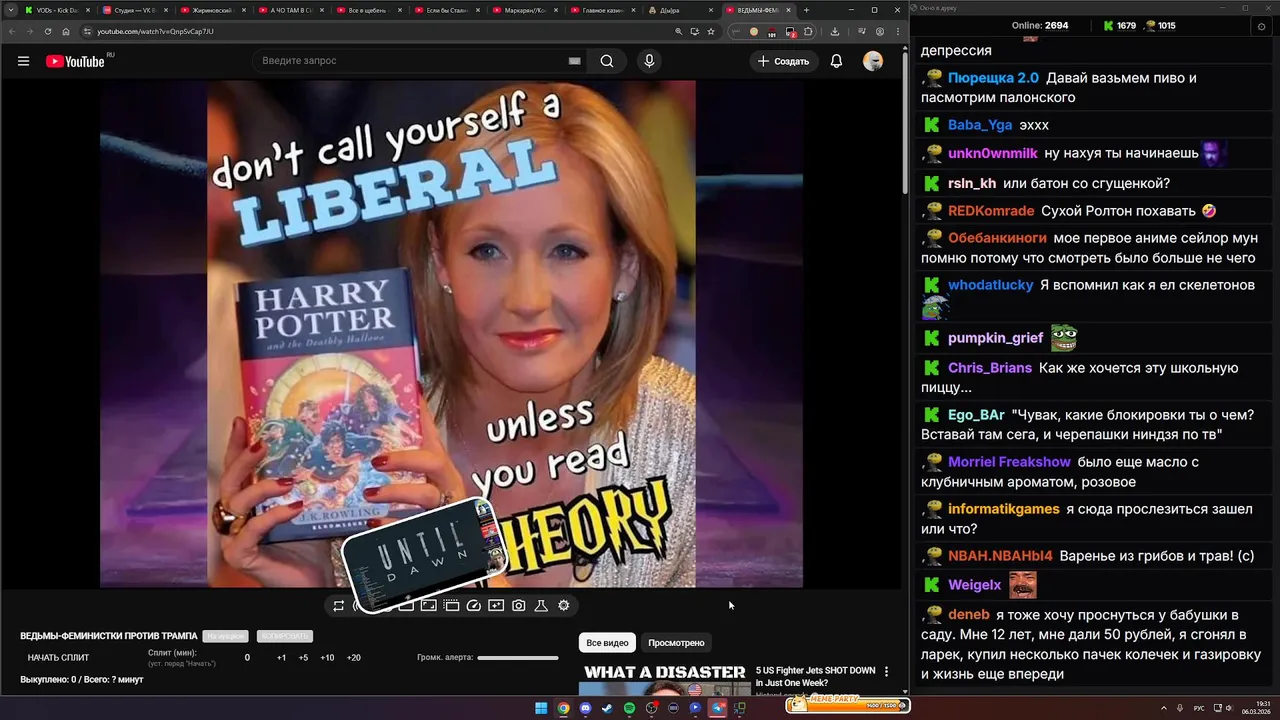Open the browser tab search dropdown arrow
Image resolution: width=1280 pixels, height=720 pixels.
[10, 10]
